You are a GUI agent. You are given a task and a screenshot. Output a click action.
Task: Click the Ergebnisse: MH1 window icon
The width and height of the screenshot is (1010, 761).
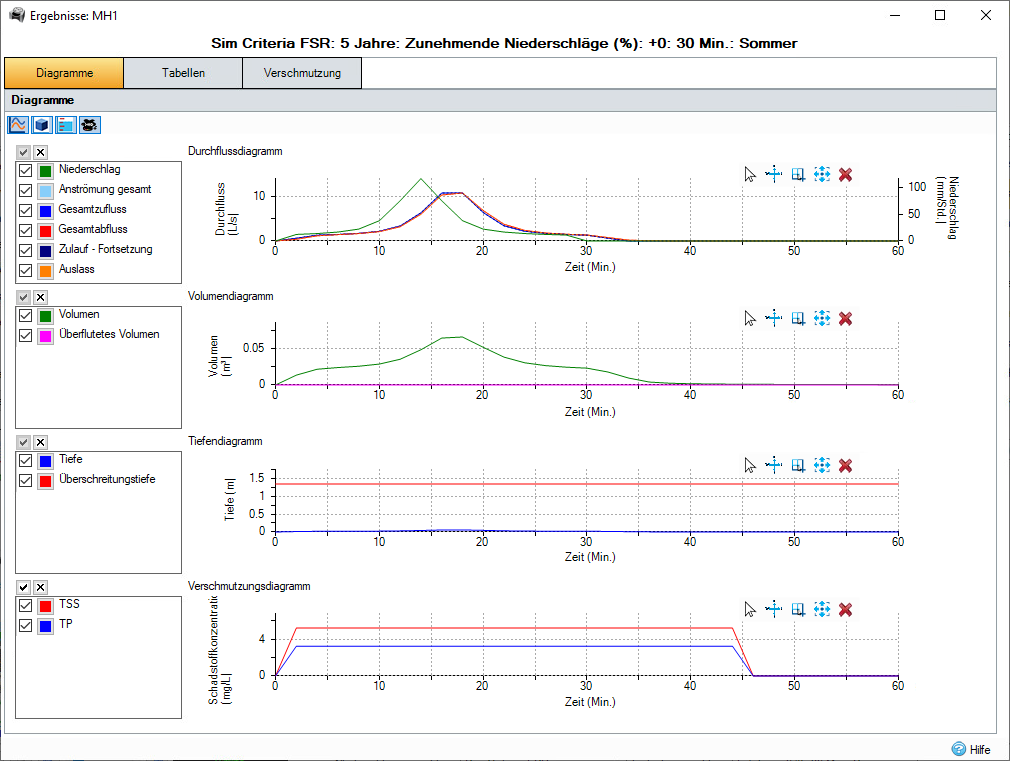tap(17, 15)
